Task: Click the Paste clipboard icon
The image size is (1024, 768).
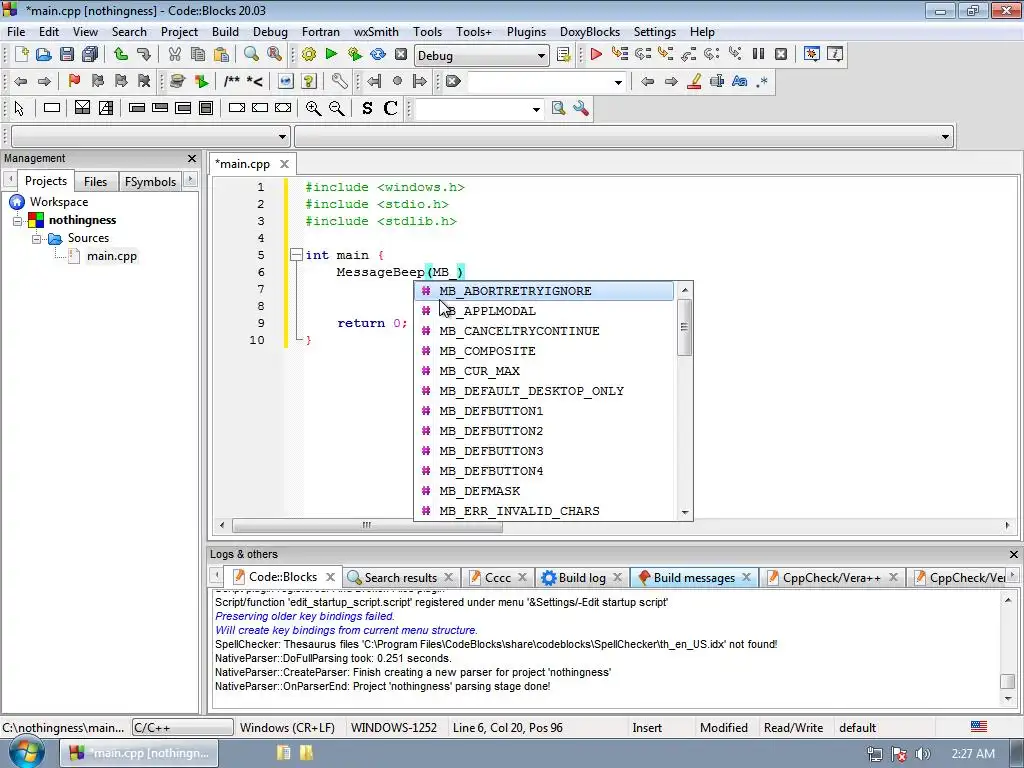Action: tap(221, 54)
